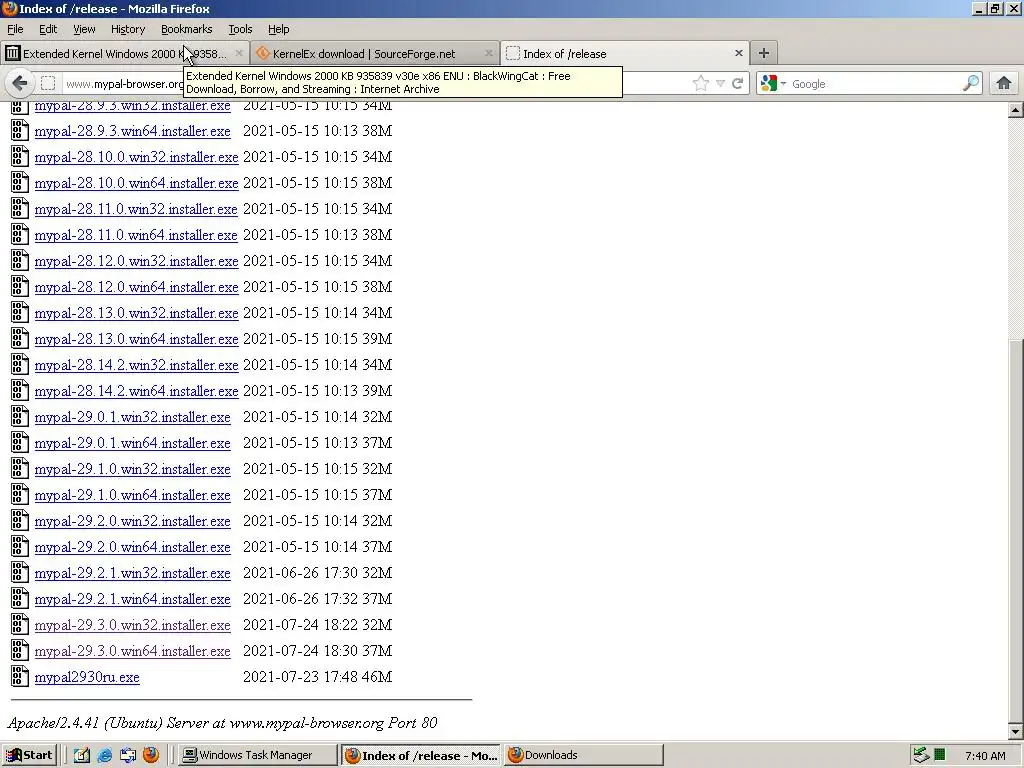
Task: Open a new tab with plus button
Action: (x=763, y=53)
